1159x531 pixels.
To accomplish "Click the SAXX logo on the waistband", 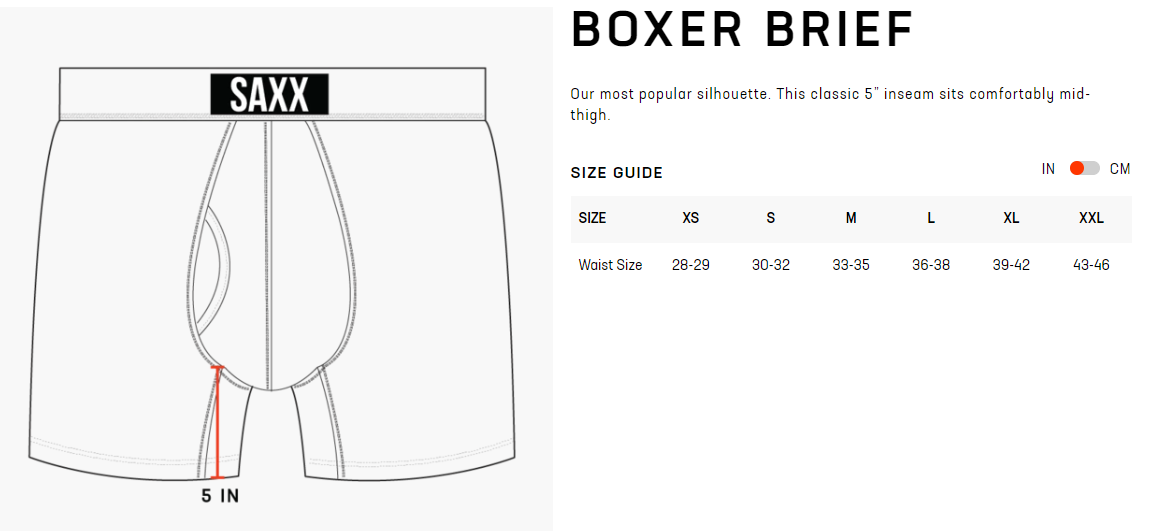I will pyautogui.click(x=269, y=94).
